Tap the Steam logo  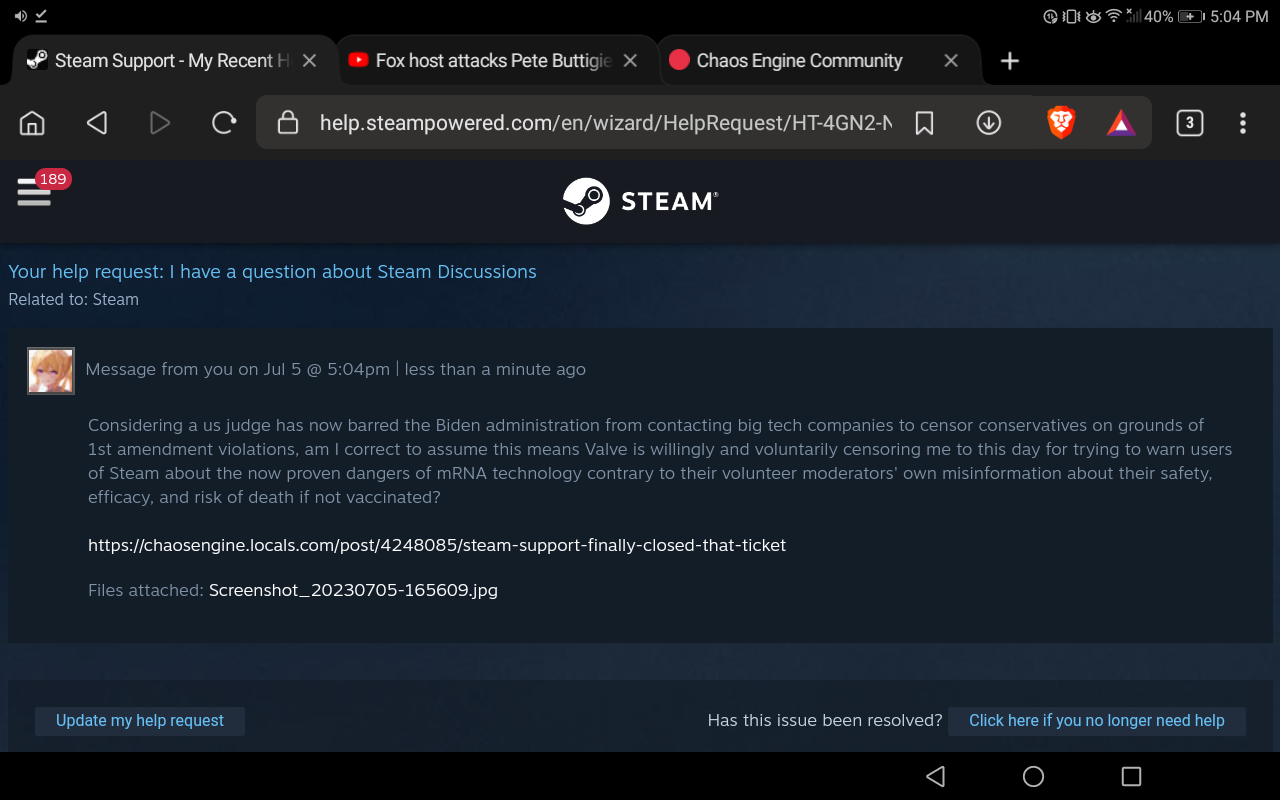click(640, 201)
